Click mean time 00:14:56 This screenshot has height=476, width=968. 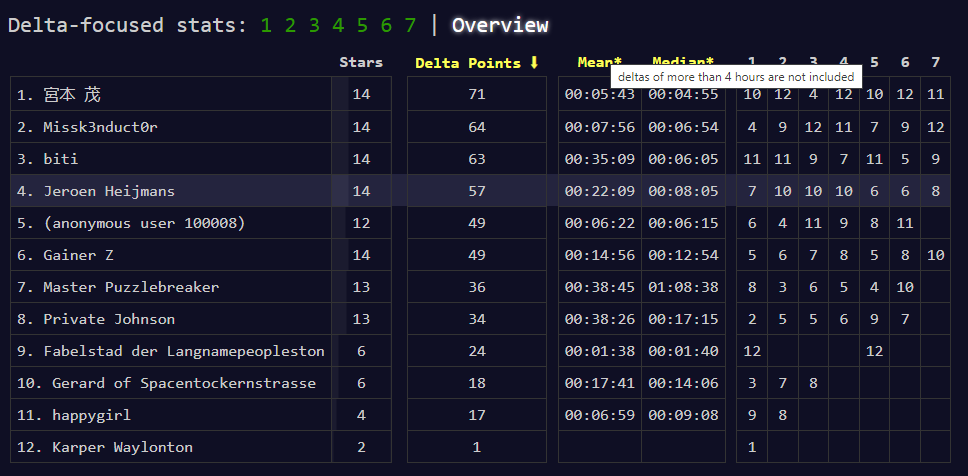[x=599, y=256]
